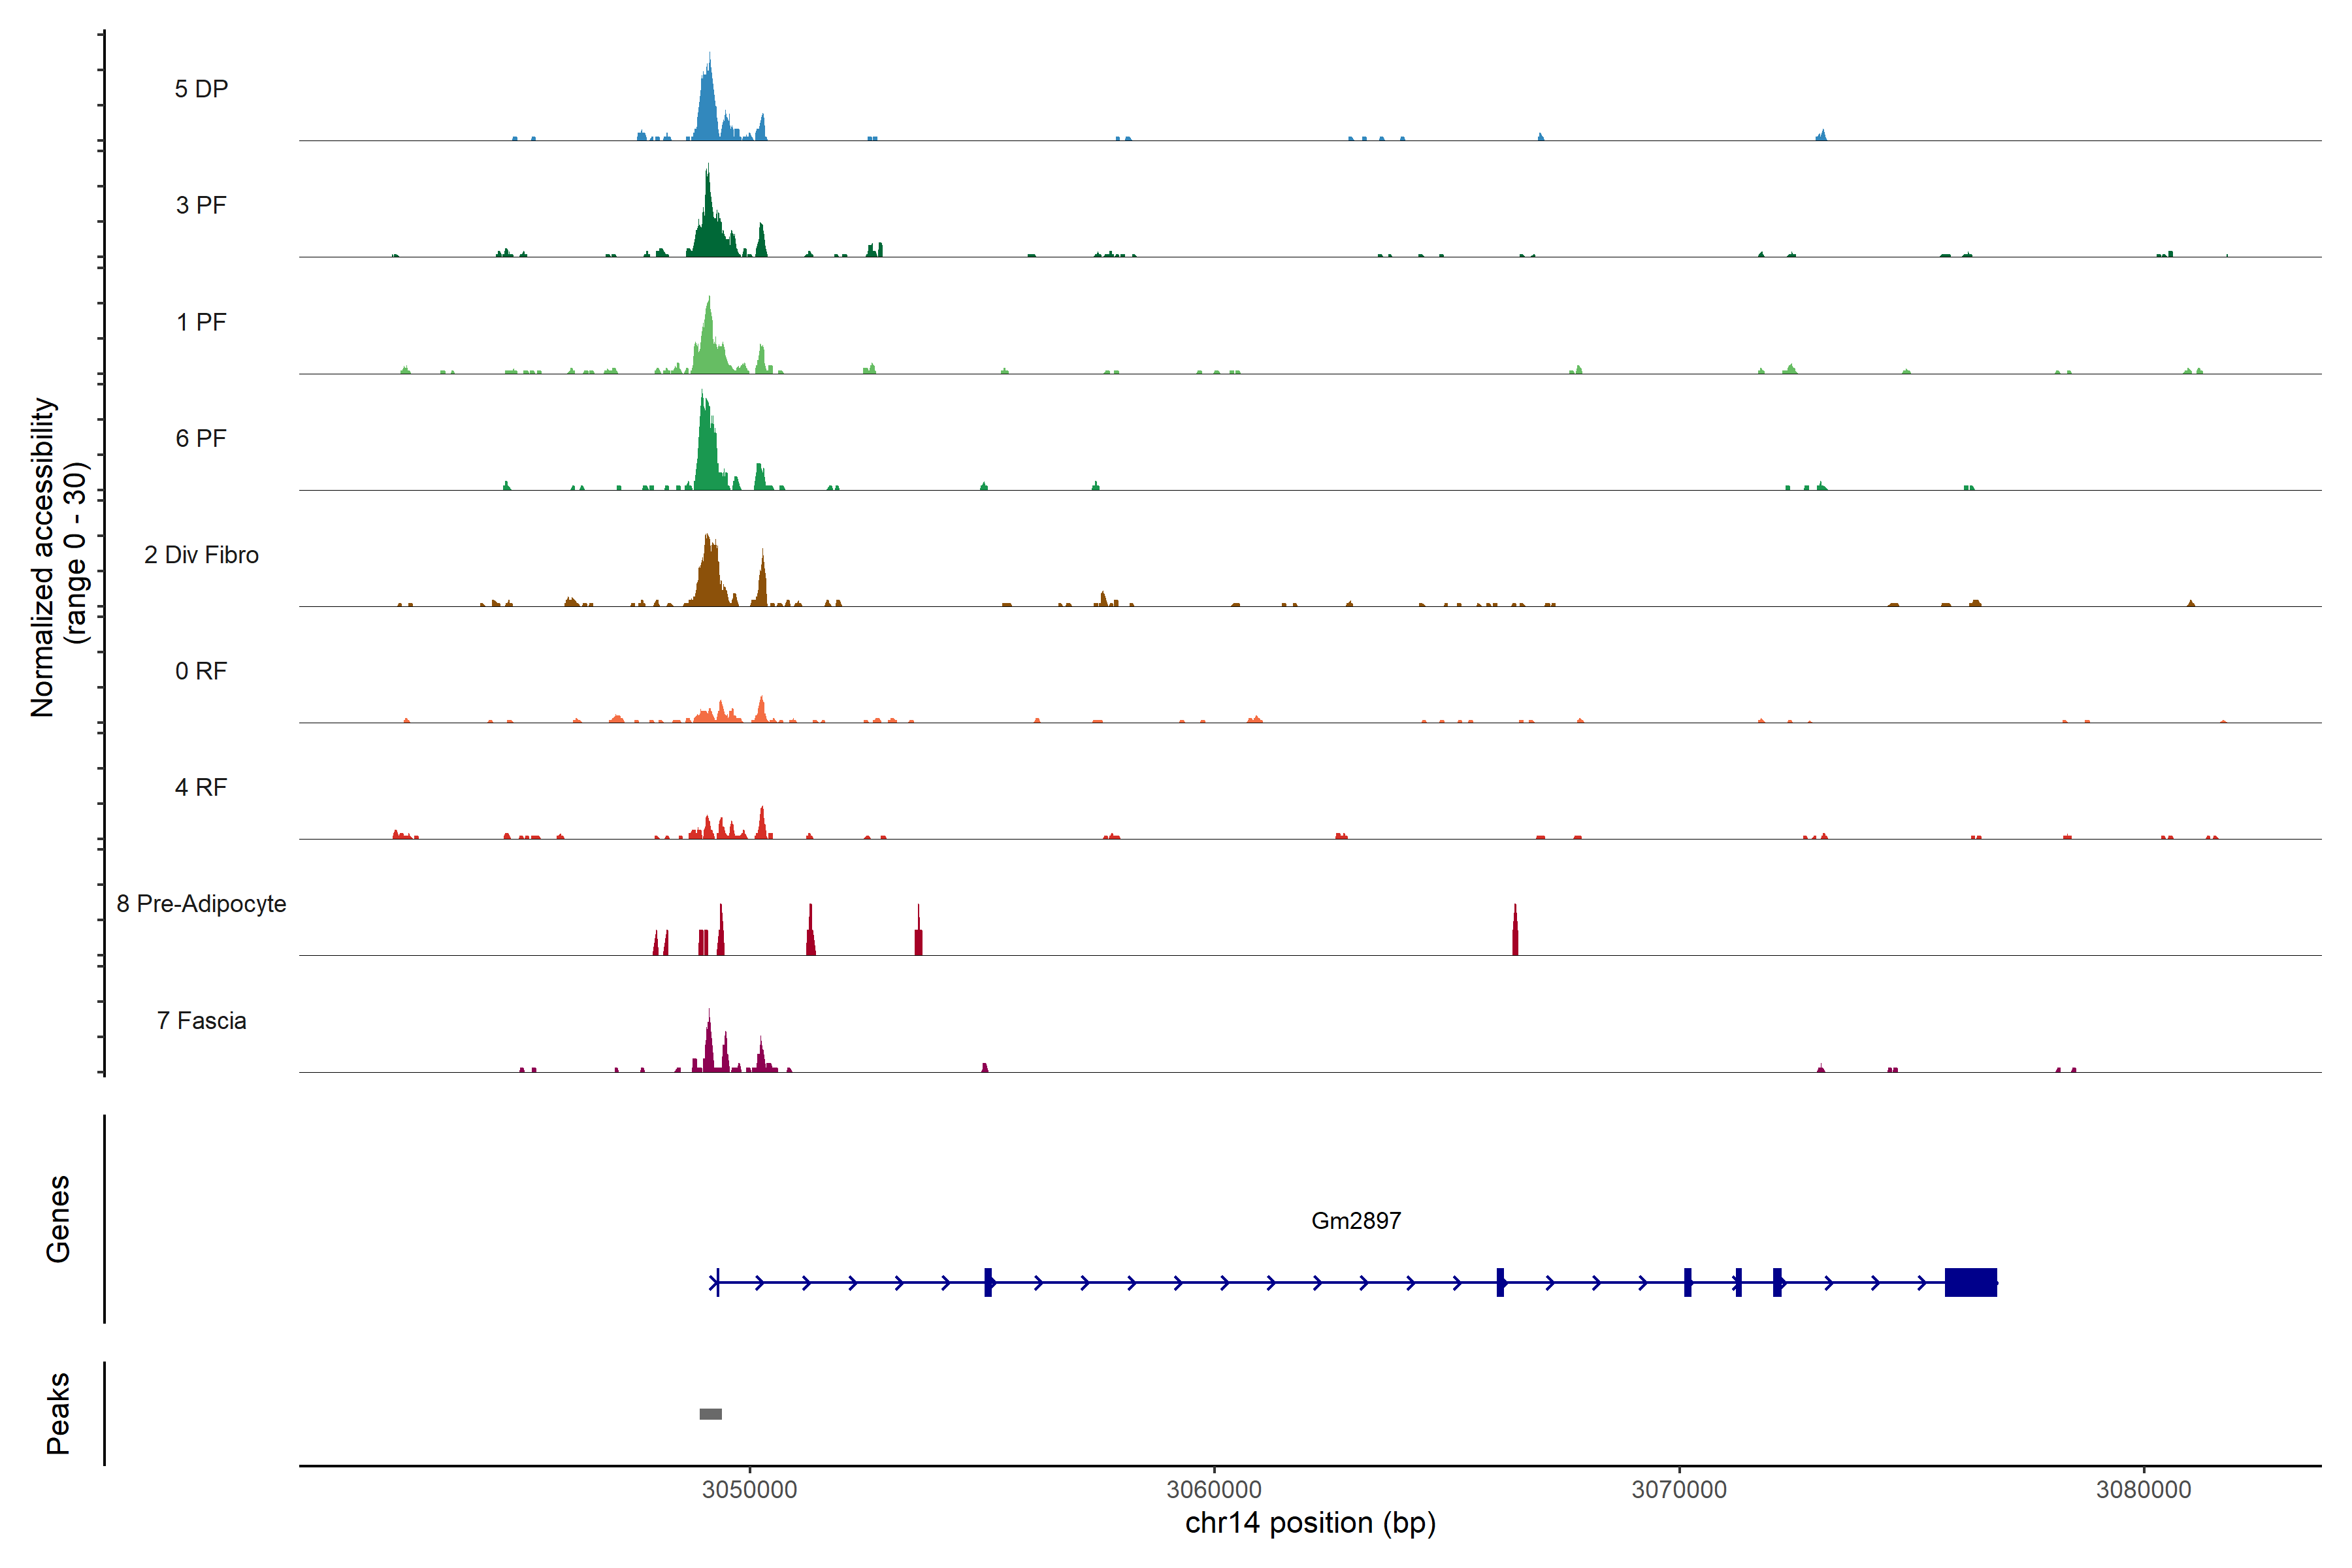Click the 3050000 axis tick label
The height and width of the screenshot is (1568, 2352).
tap(749, 1489)
